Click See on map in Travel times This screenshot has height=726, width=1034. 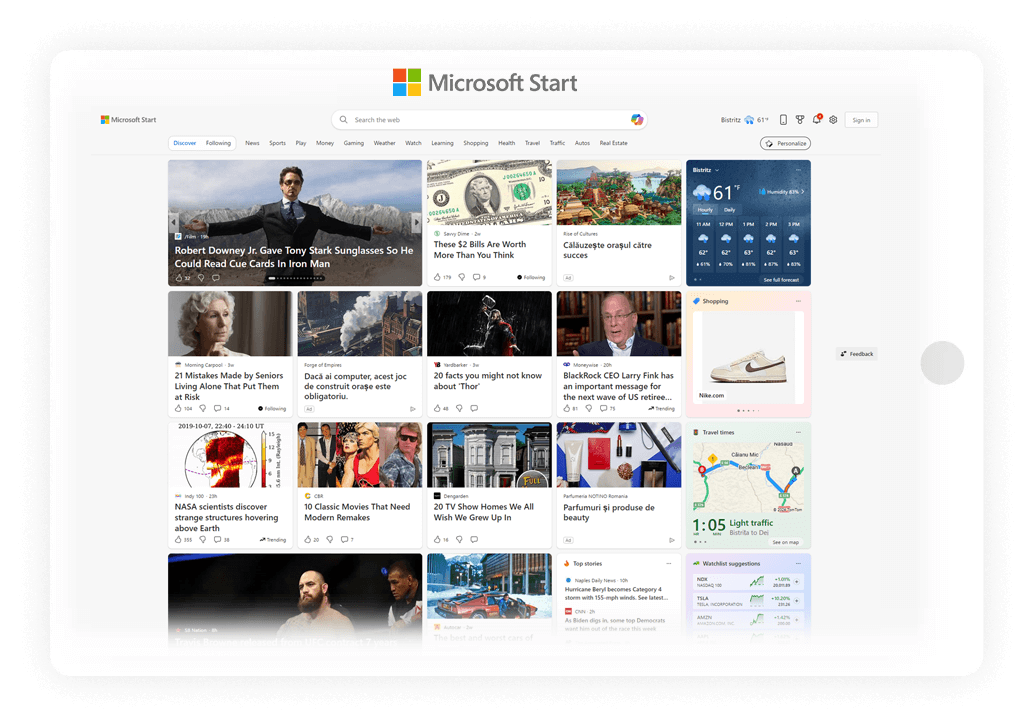tap(785, 543)
